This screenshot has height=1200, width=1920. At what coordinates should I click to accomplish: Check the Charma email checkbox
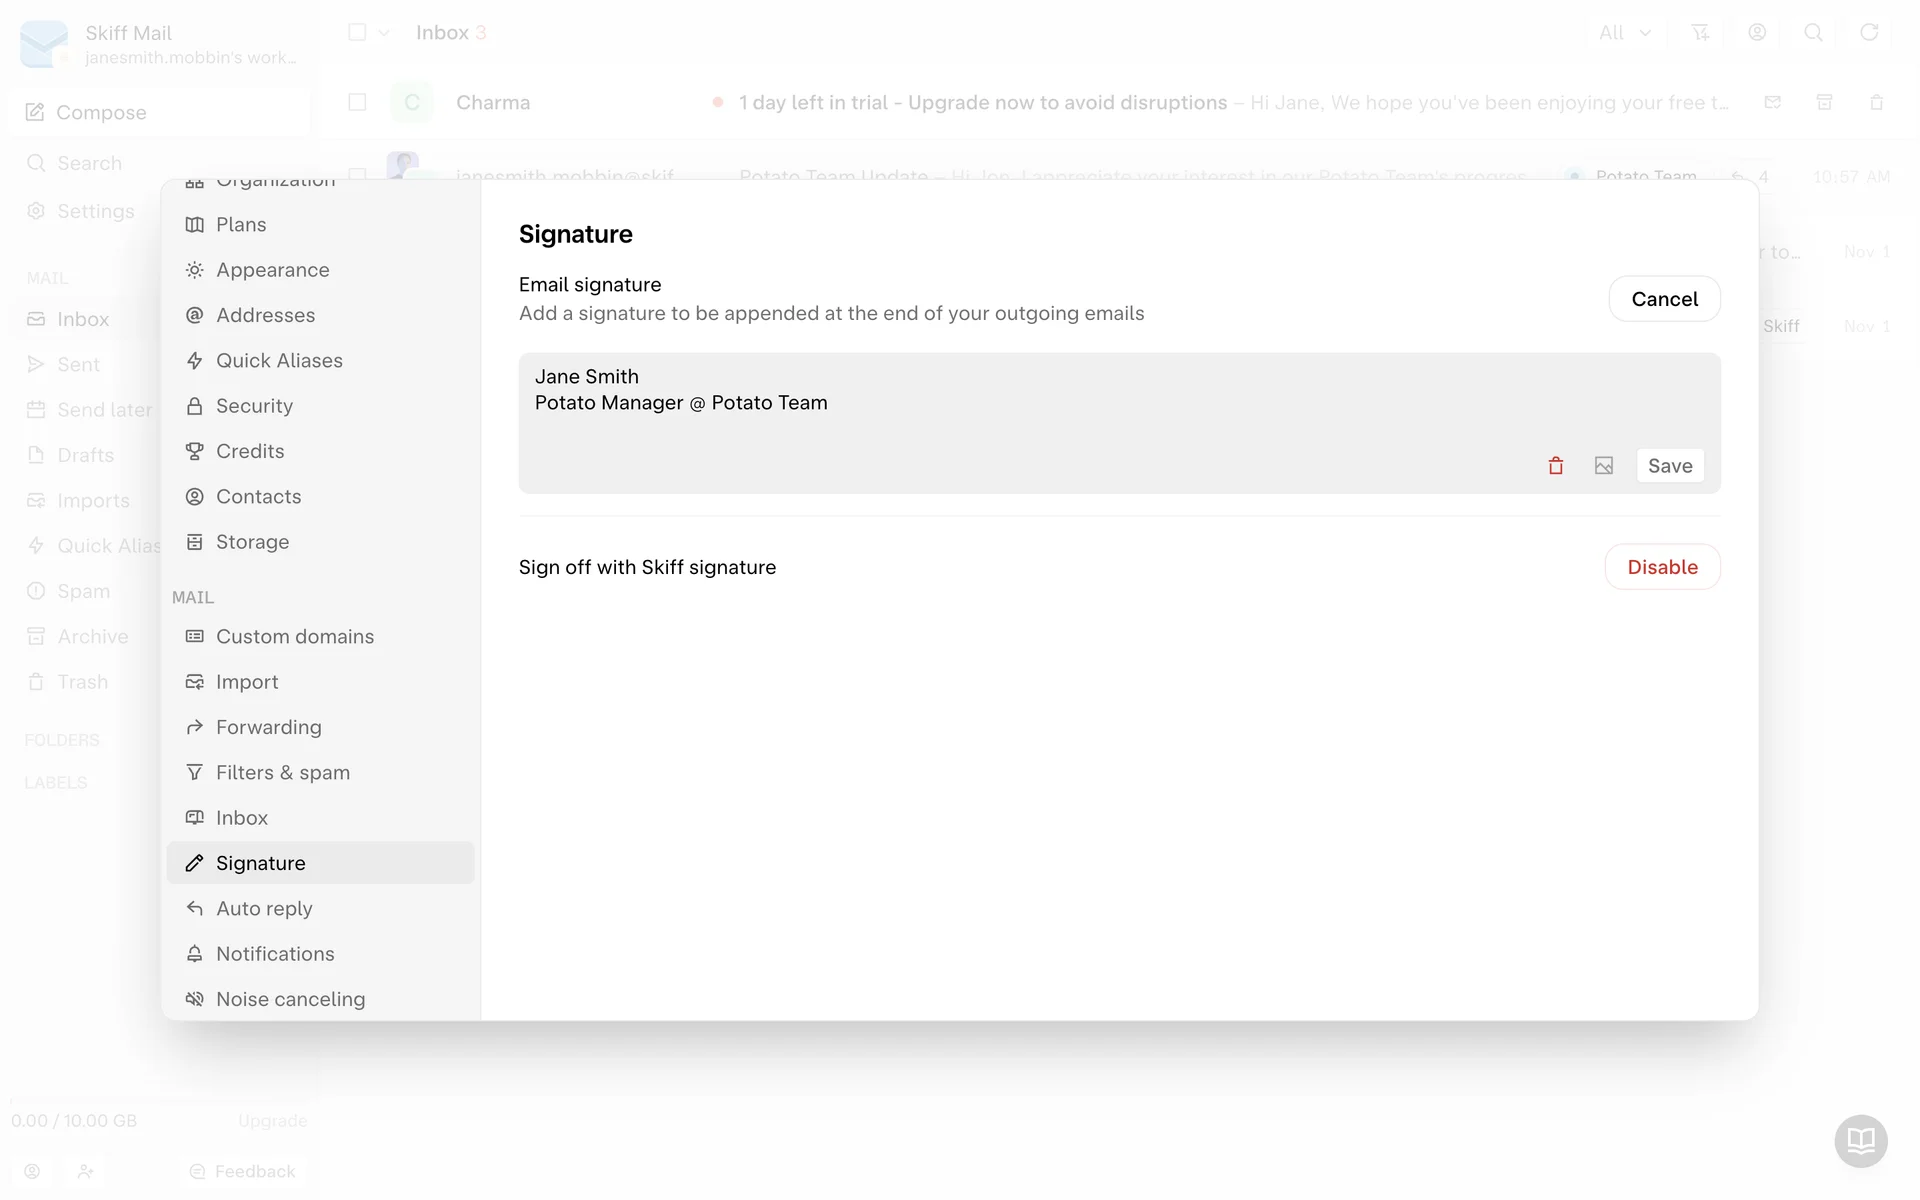[357, 102]
